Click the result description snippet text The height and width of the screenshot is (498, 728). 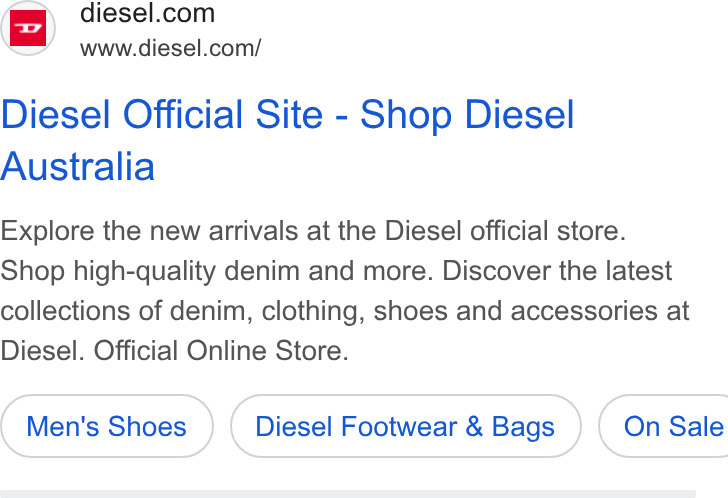pos(345,291)
